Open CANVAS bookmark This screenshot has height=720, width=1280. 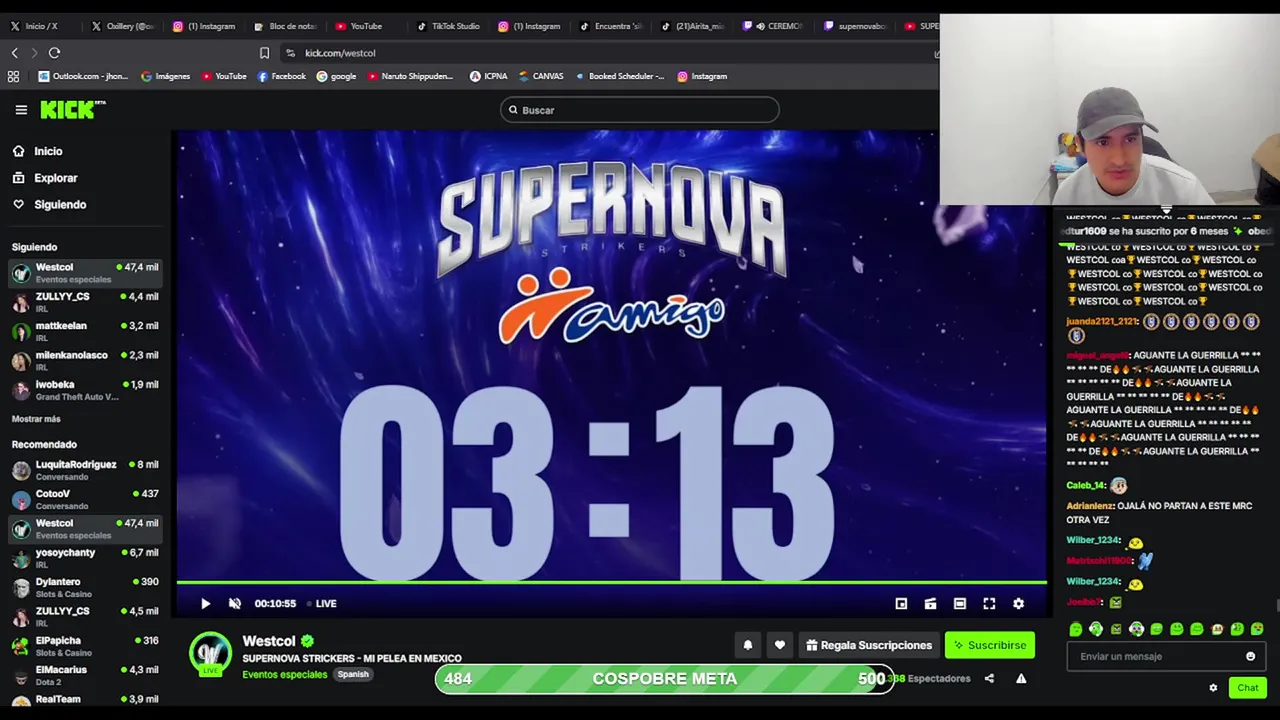click(x=541, y=76)
